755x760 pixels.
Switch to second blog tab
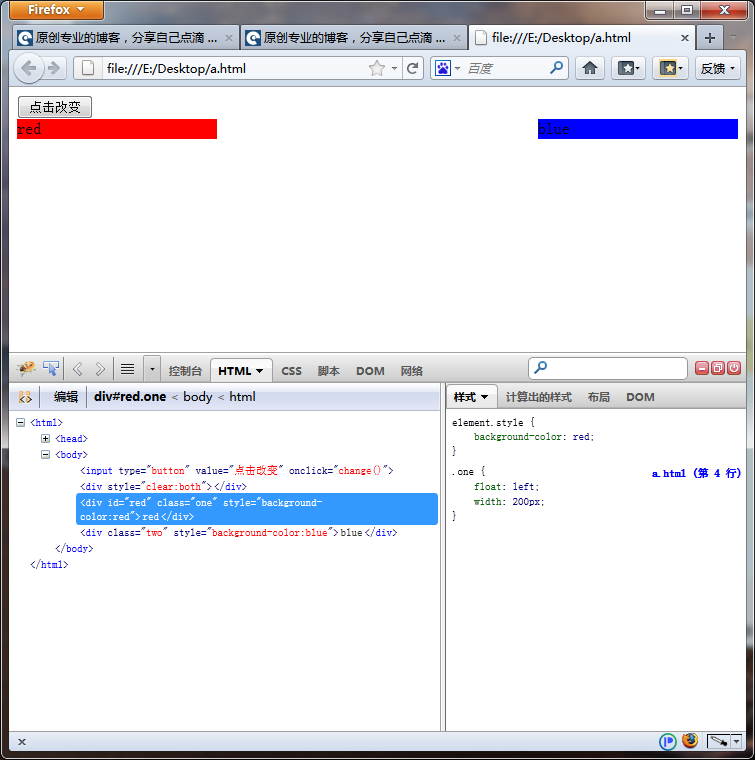(354, 38)
